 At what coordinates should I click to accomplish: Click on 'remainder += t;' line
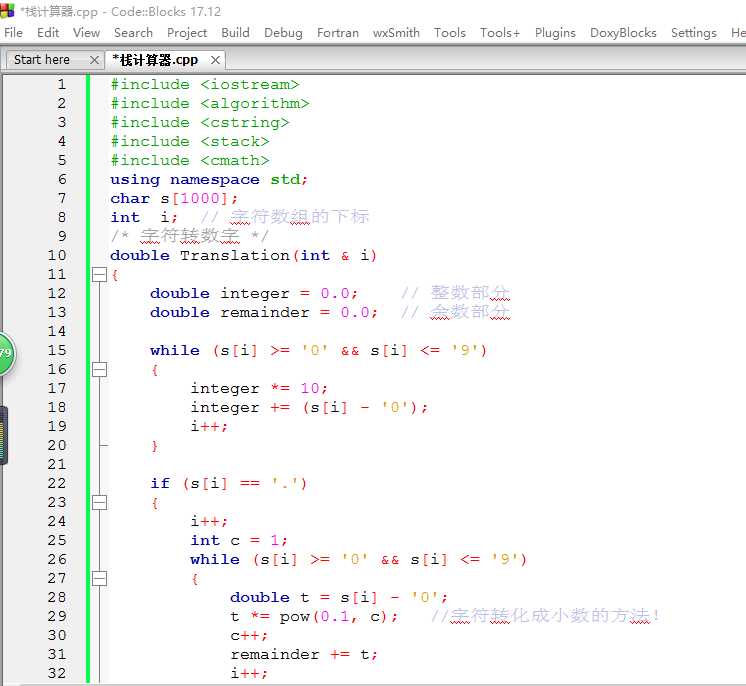pyautogui.click(x=304, y=655)
